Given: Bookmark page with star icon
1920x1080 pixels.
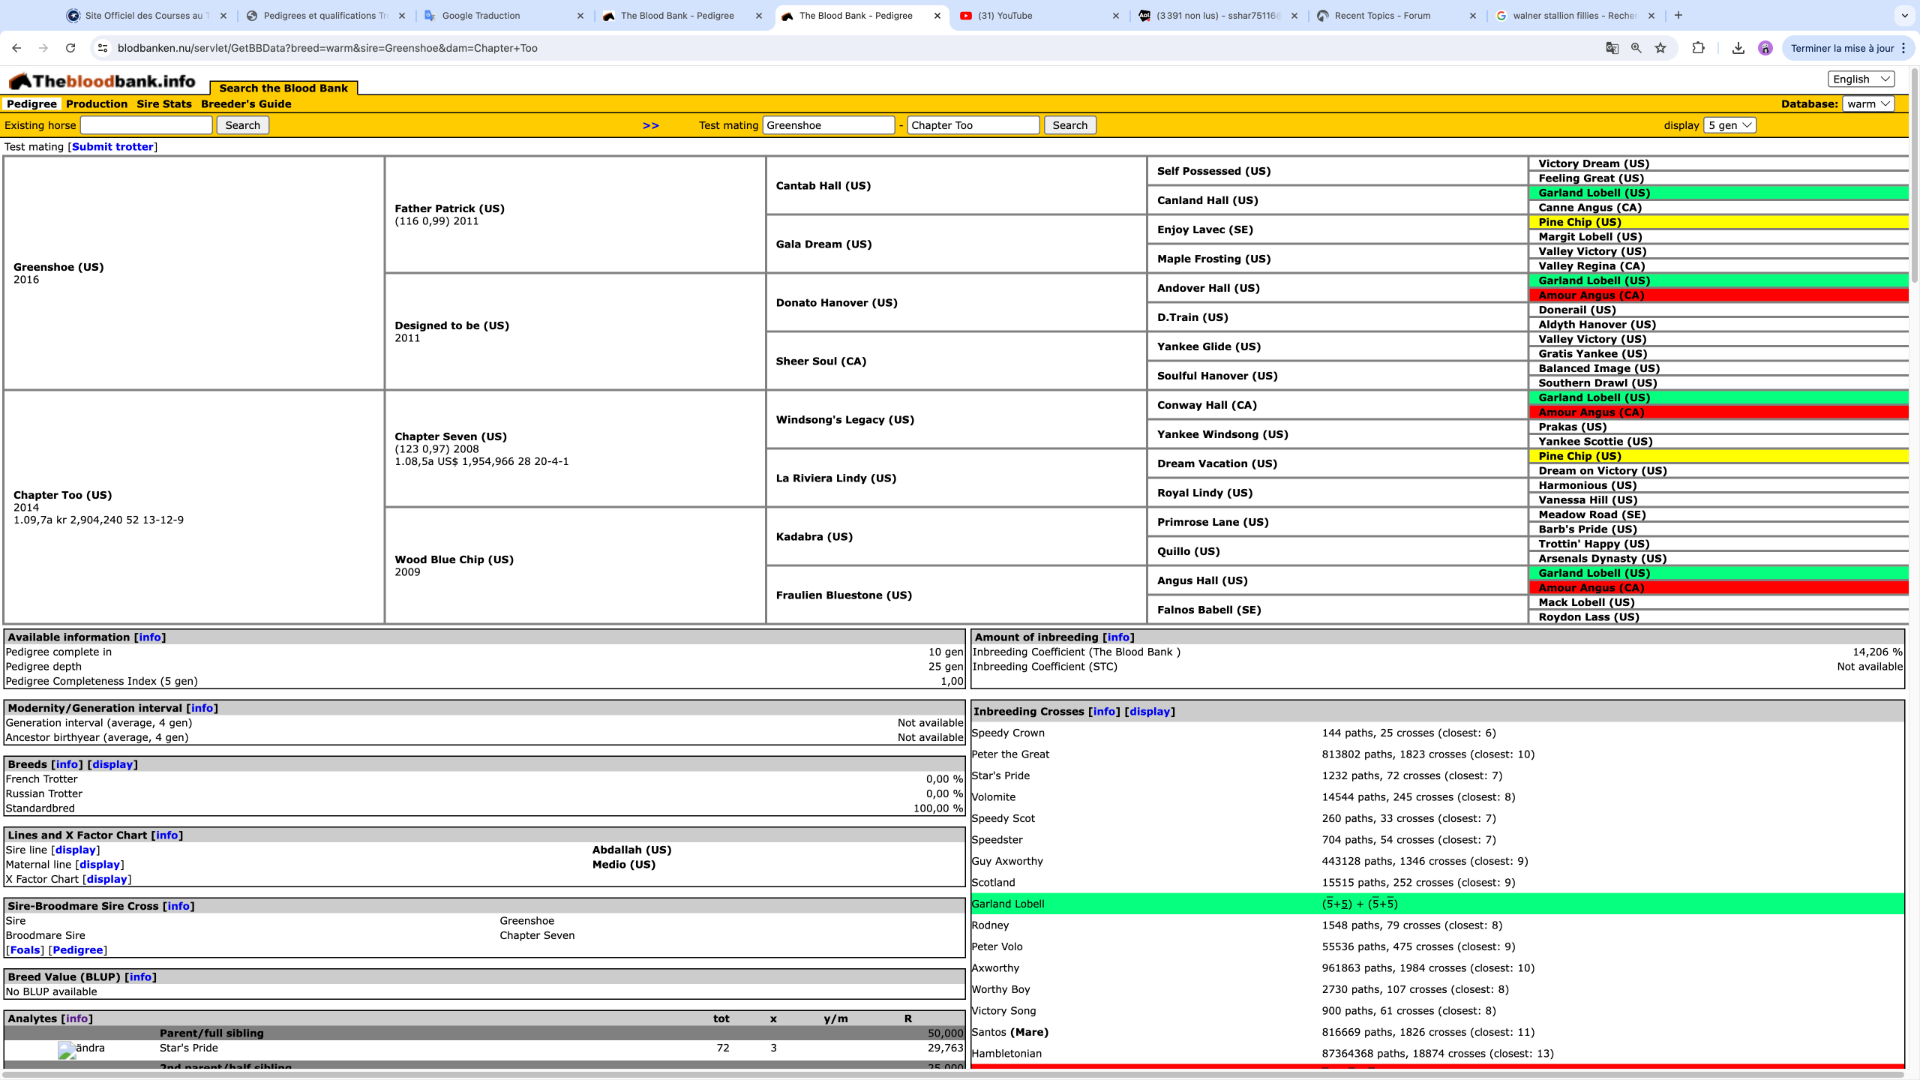Looking at the screenshot, I should click(x=1661, y=48).
